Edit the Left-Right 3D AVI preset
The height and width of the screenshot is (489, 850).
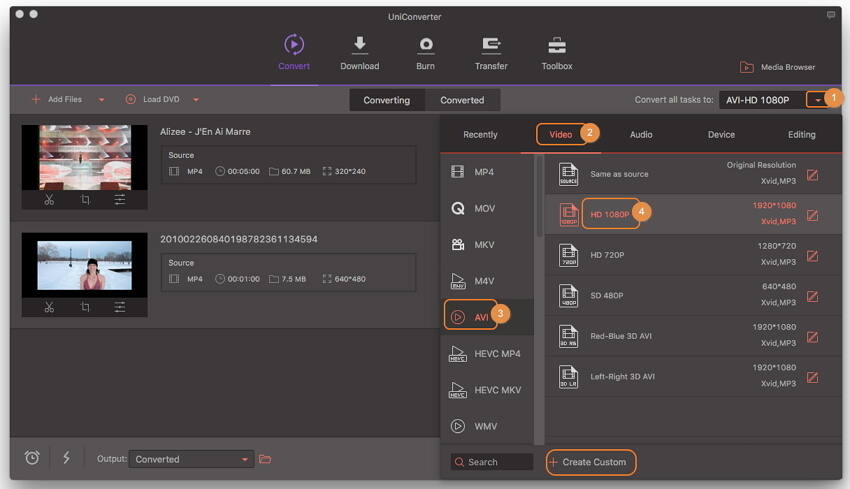click(812, 377)
